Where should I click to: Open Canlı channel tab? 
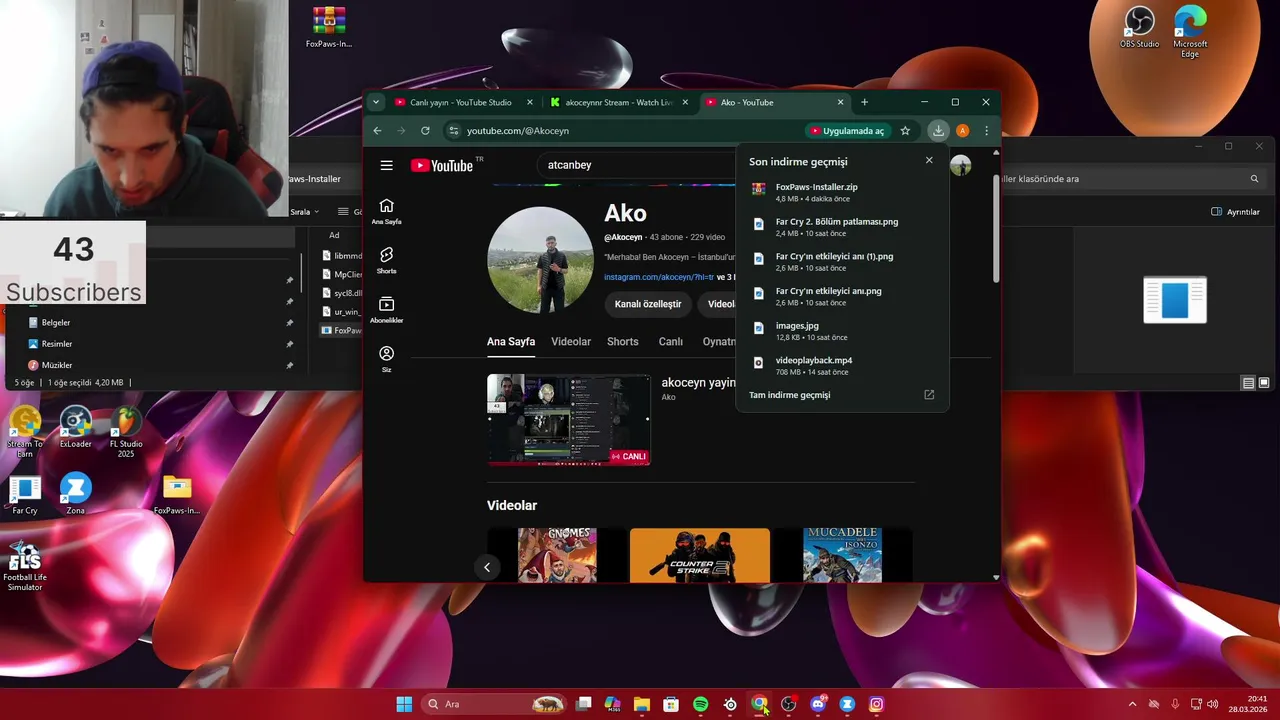point(670,342)
